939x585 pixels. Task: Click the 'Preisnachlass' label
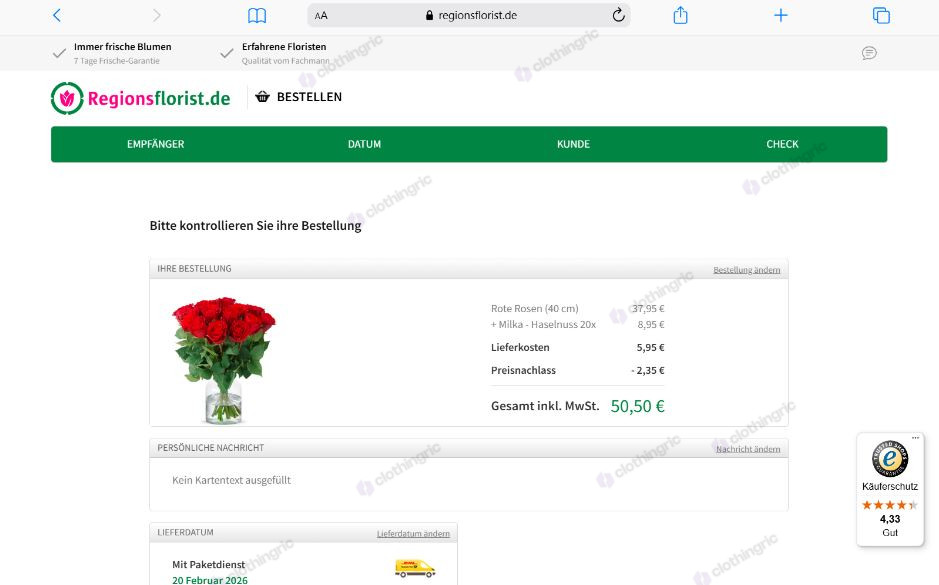pyautogui.click(x=523, y=371)
